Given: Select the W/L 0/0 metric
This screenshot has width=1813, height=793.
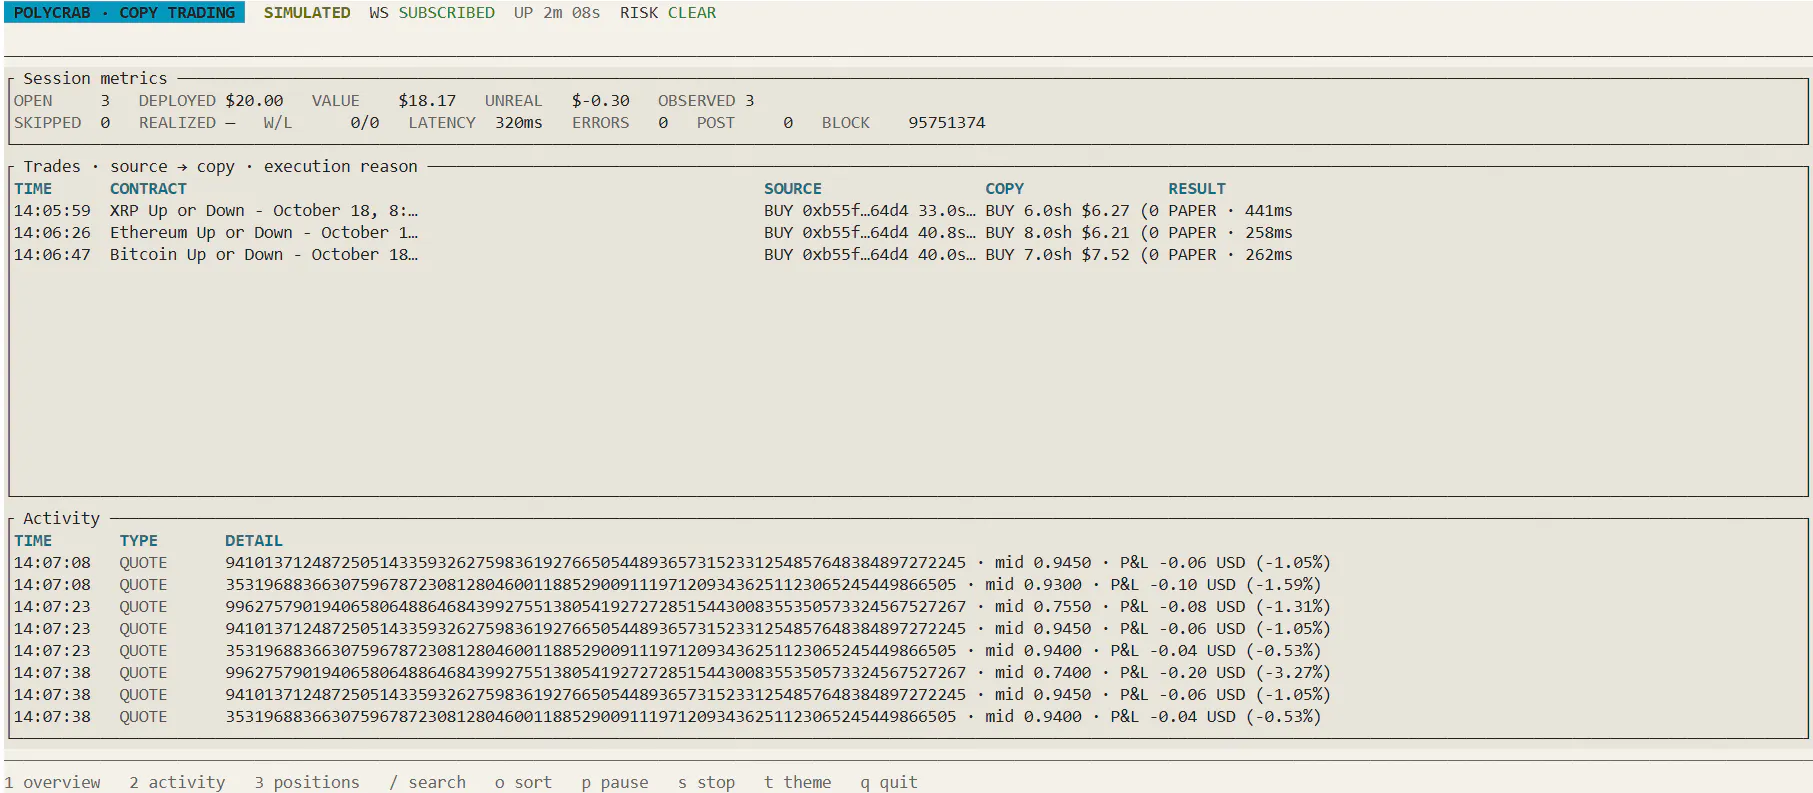Looking at the screenshot, I should [x=322, y=123].
